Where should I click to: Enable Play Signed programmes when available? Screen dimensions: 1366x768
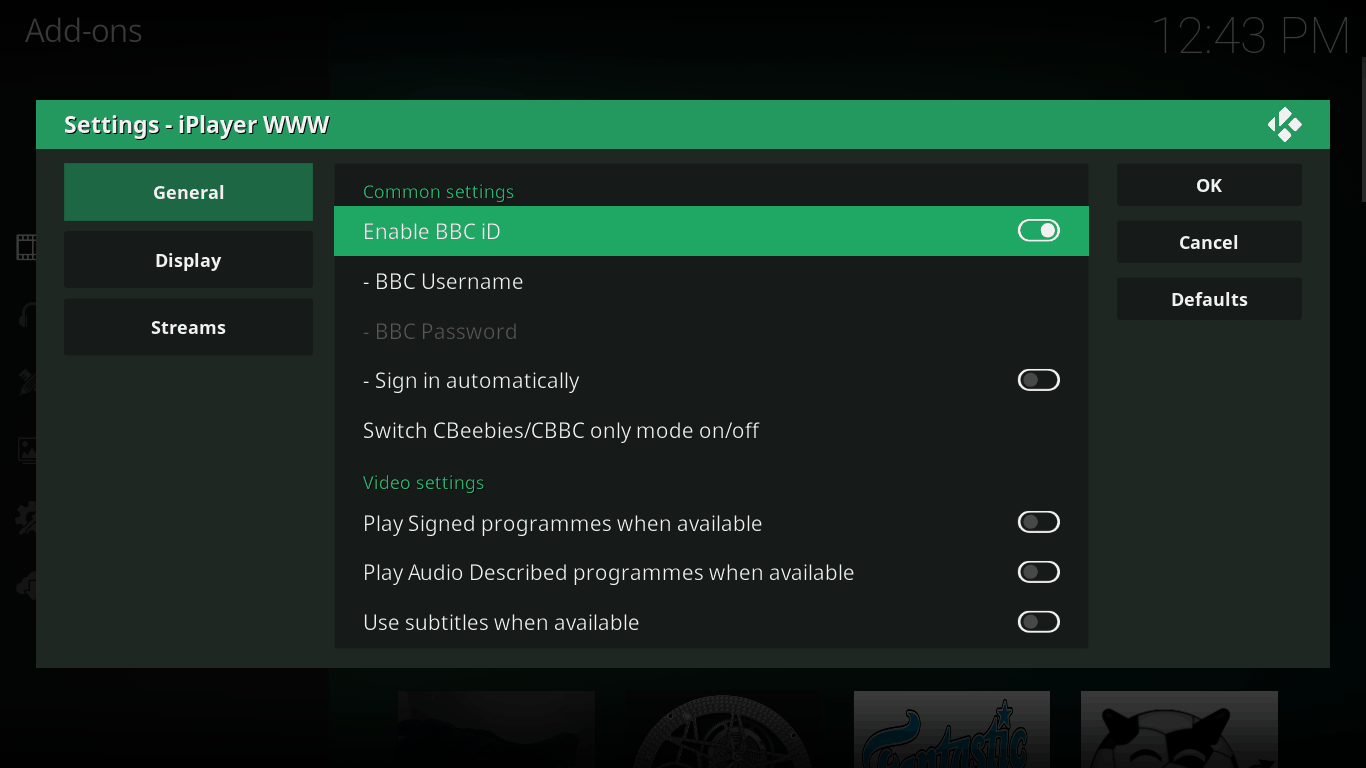pyautogui.click(x=1038, y=522)
